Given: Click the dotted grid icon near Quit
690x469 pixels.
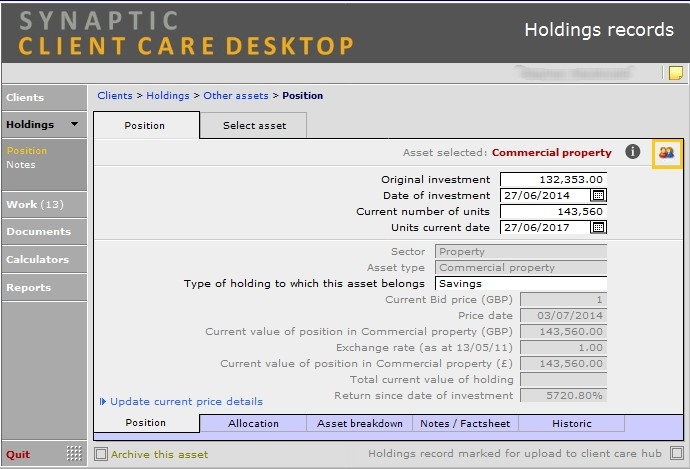Looking at the screenshot, I should [74, 453].
